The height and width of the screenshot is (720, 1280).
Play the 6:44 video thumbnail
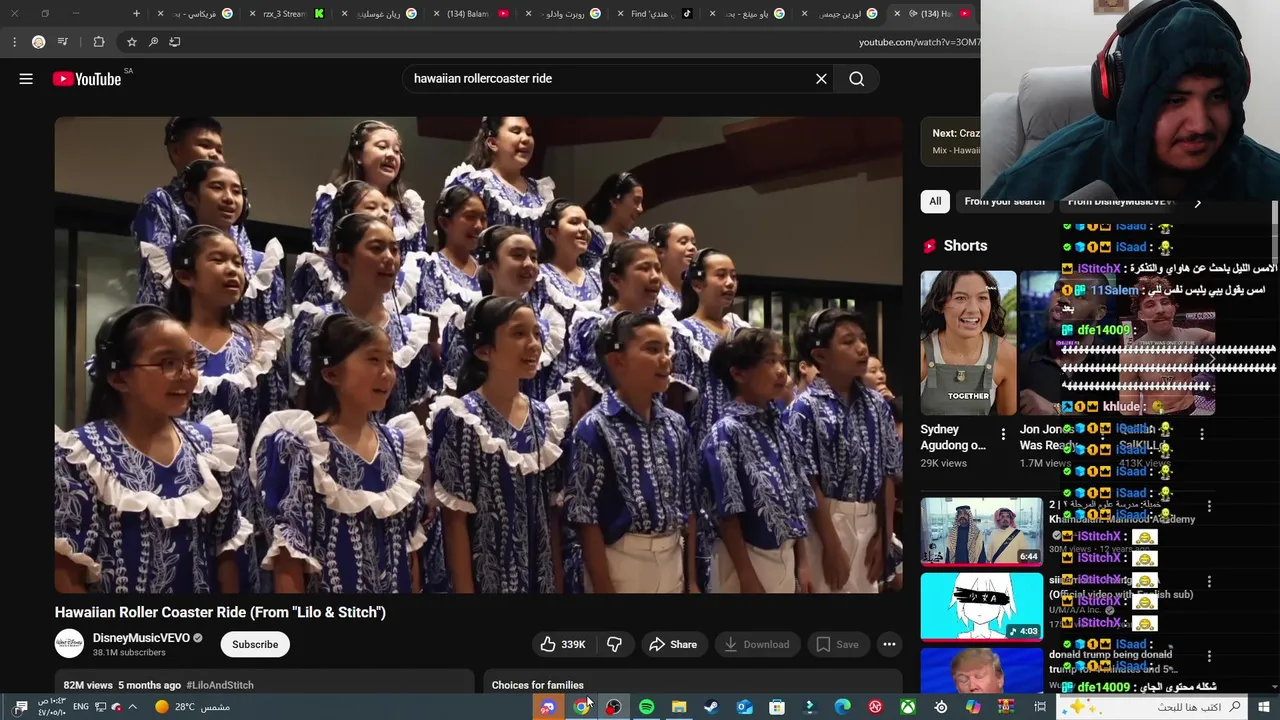click(x=982, y=531)
